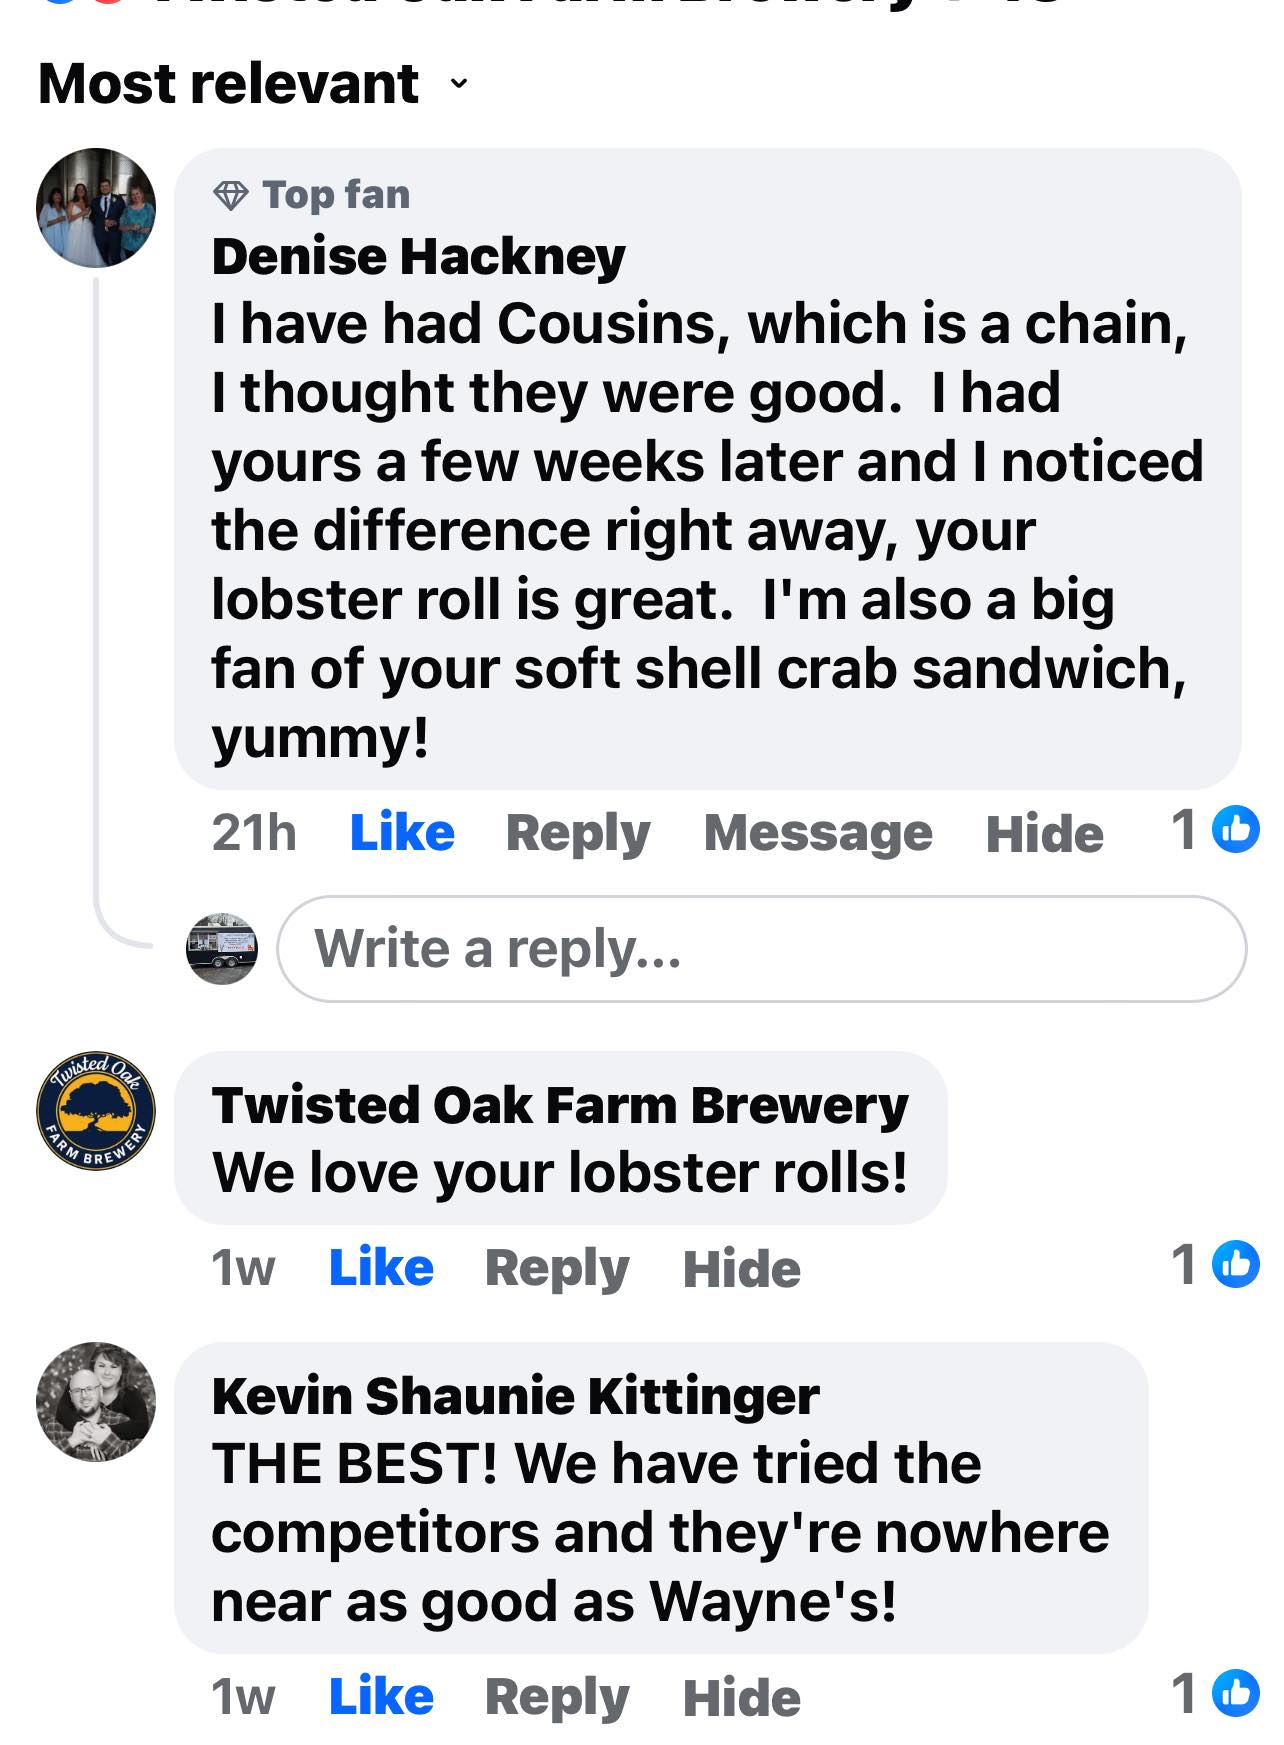Message Denise Hackney from her comment
Screen dimensions: 1284x1745
pos(818,833)
